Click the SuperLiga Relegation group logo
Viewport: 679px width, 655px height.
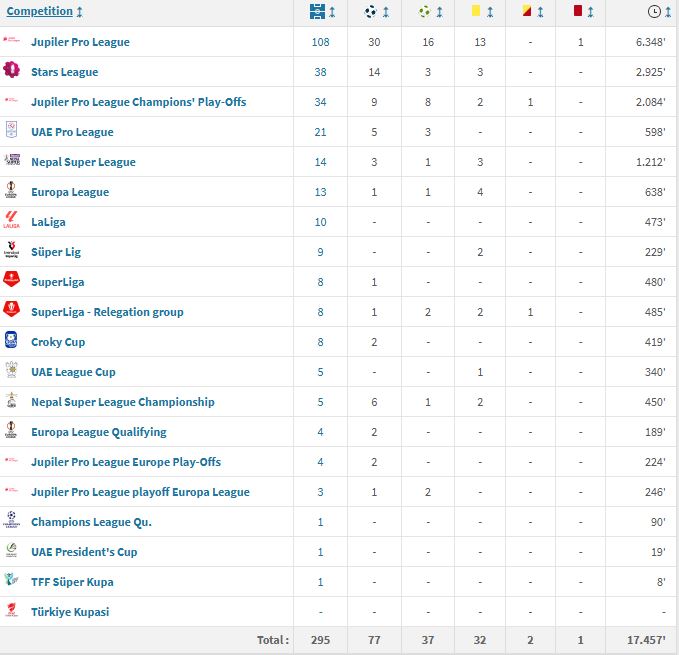[x=11, y=309]
